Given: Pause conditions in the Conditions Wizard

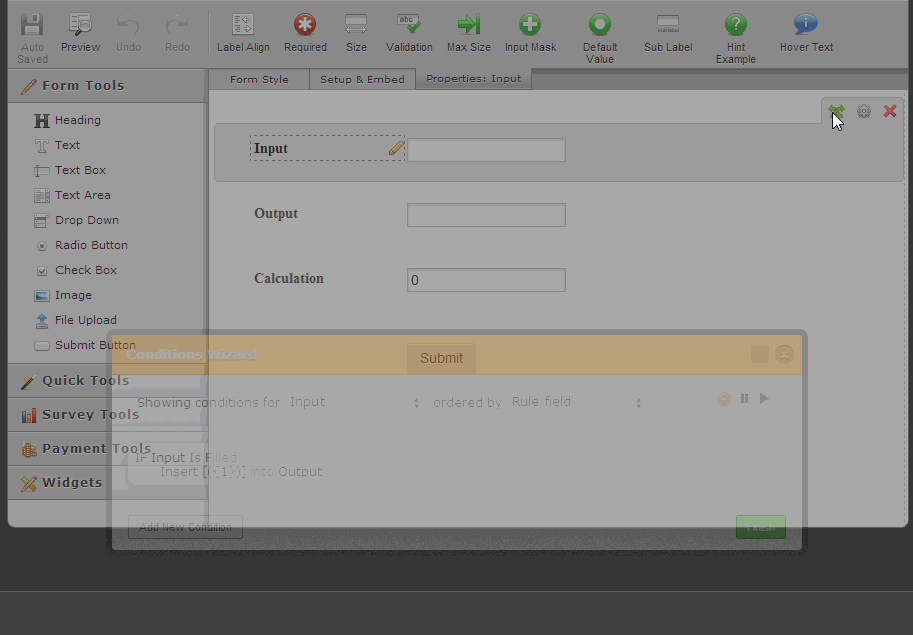Looking at the screenshot, I should (744, 399).
